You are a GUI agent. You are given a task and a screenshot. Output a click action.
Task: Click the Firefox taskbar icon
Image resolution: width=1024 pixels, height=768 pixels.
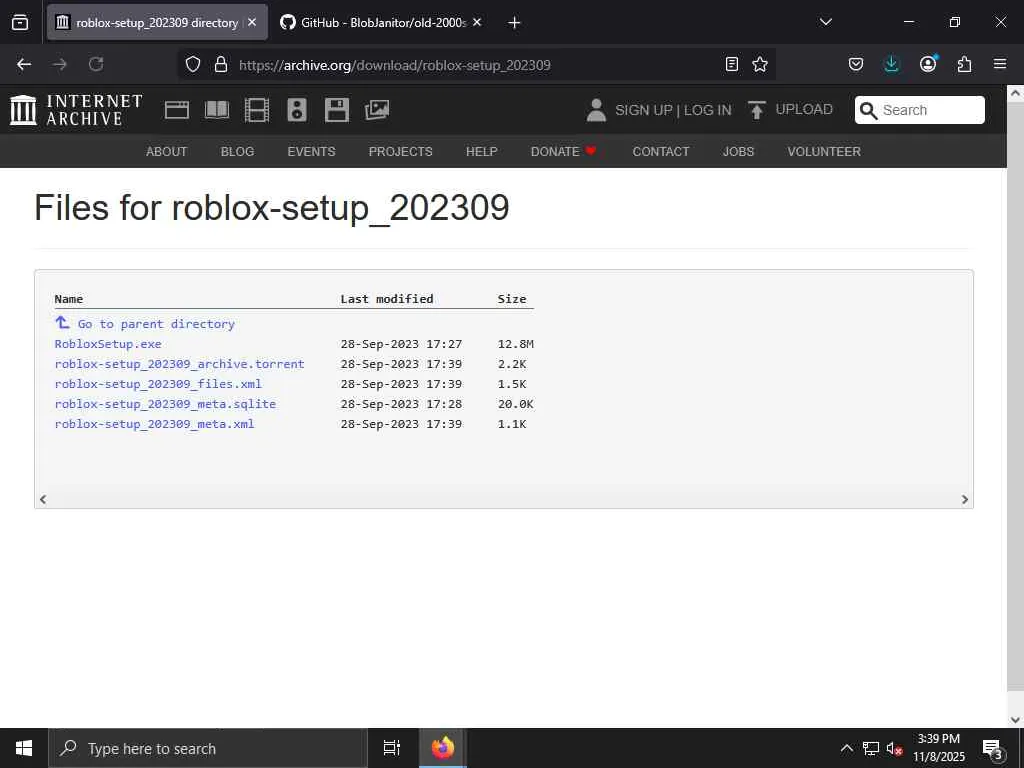(443, 748)
